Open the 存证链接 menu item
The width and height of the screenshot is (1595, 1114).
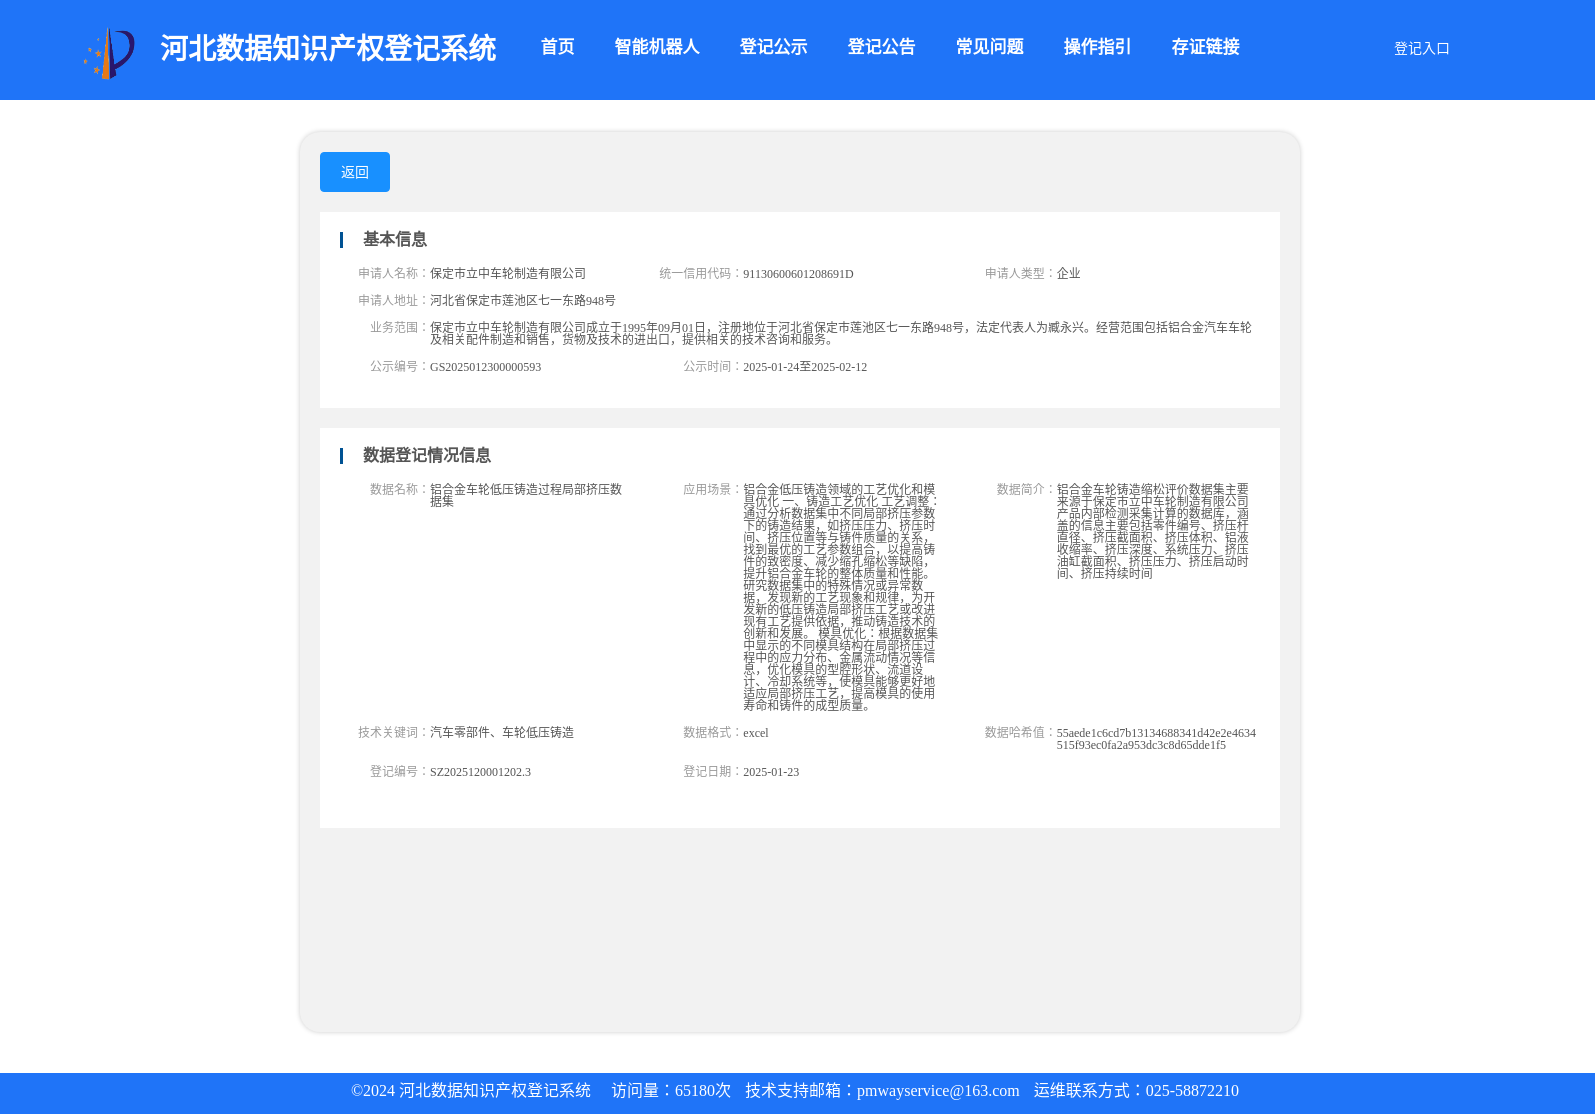1204,47
